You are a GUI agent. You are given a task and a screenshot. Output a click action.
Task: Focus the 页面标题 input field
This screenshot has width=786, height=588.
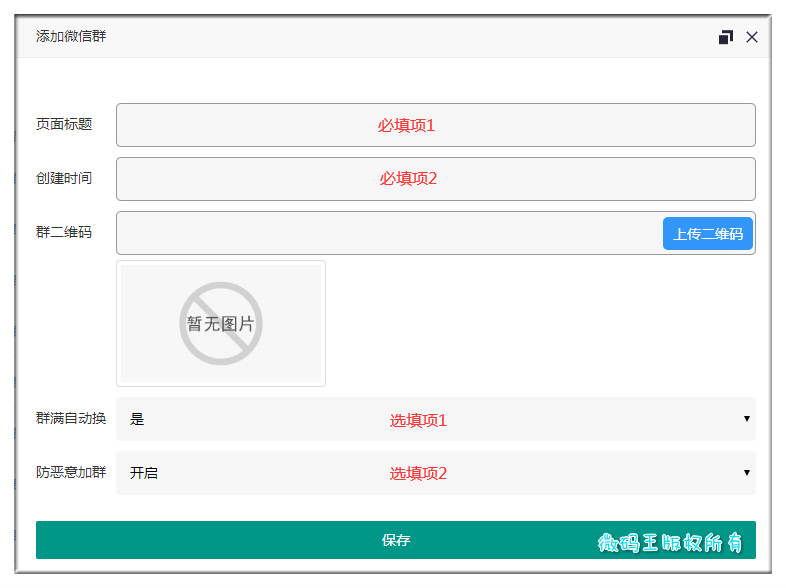tap(436, 125)
